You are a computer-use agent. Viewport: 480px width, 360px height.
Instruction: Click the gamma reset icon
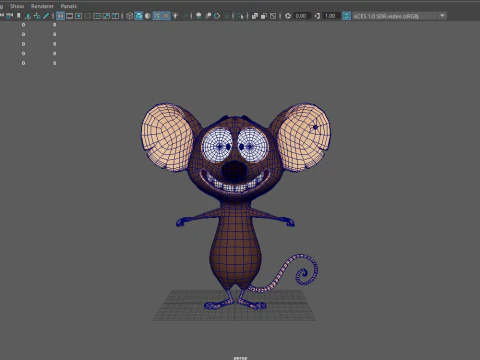pyautogui.click(x=317, y=16)
